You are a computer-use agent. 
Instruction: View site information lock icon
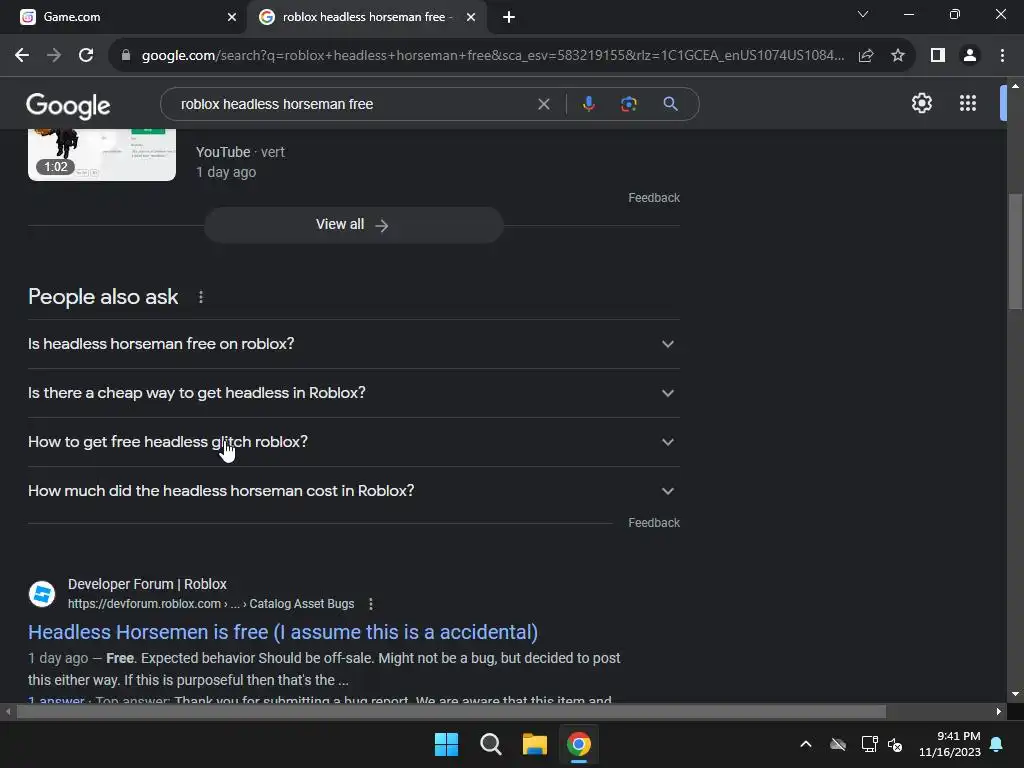coord(126,56)
